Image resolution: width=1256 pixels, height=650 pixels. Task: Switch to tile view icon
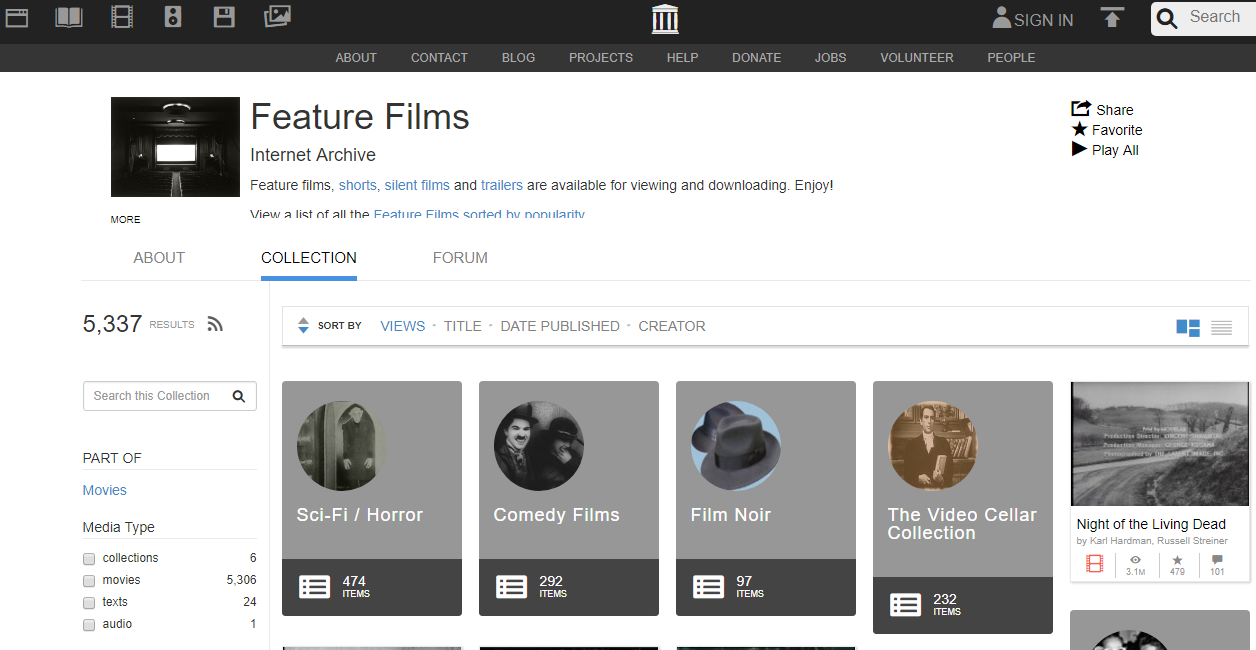(1188, 327)
